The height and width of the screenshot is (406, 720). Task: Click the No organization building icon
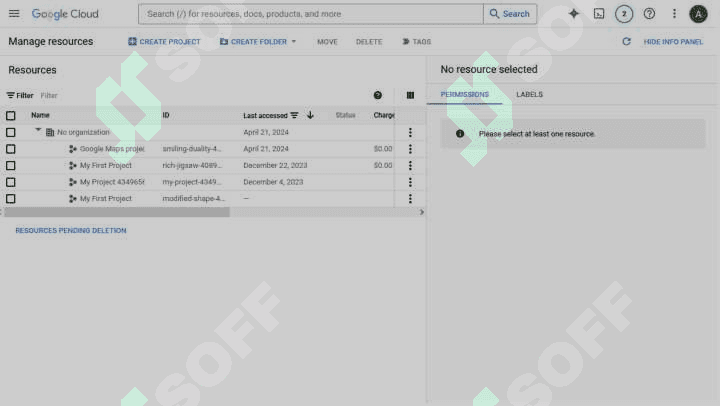[50, 132]
